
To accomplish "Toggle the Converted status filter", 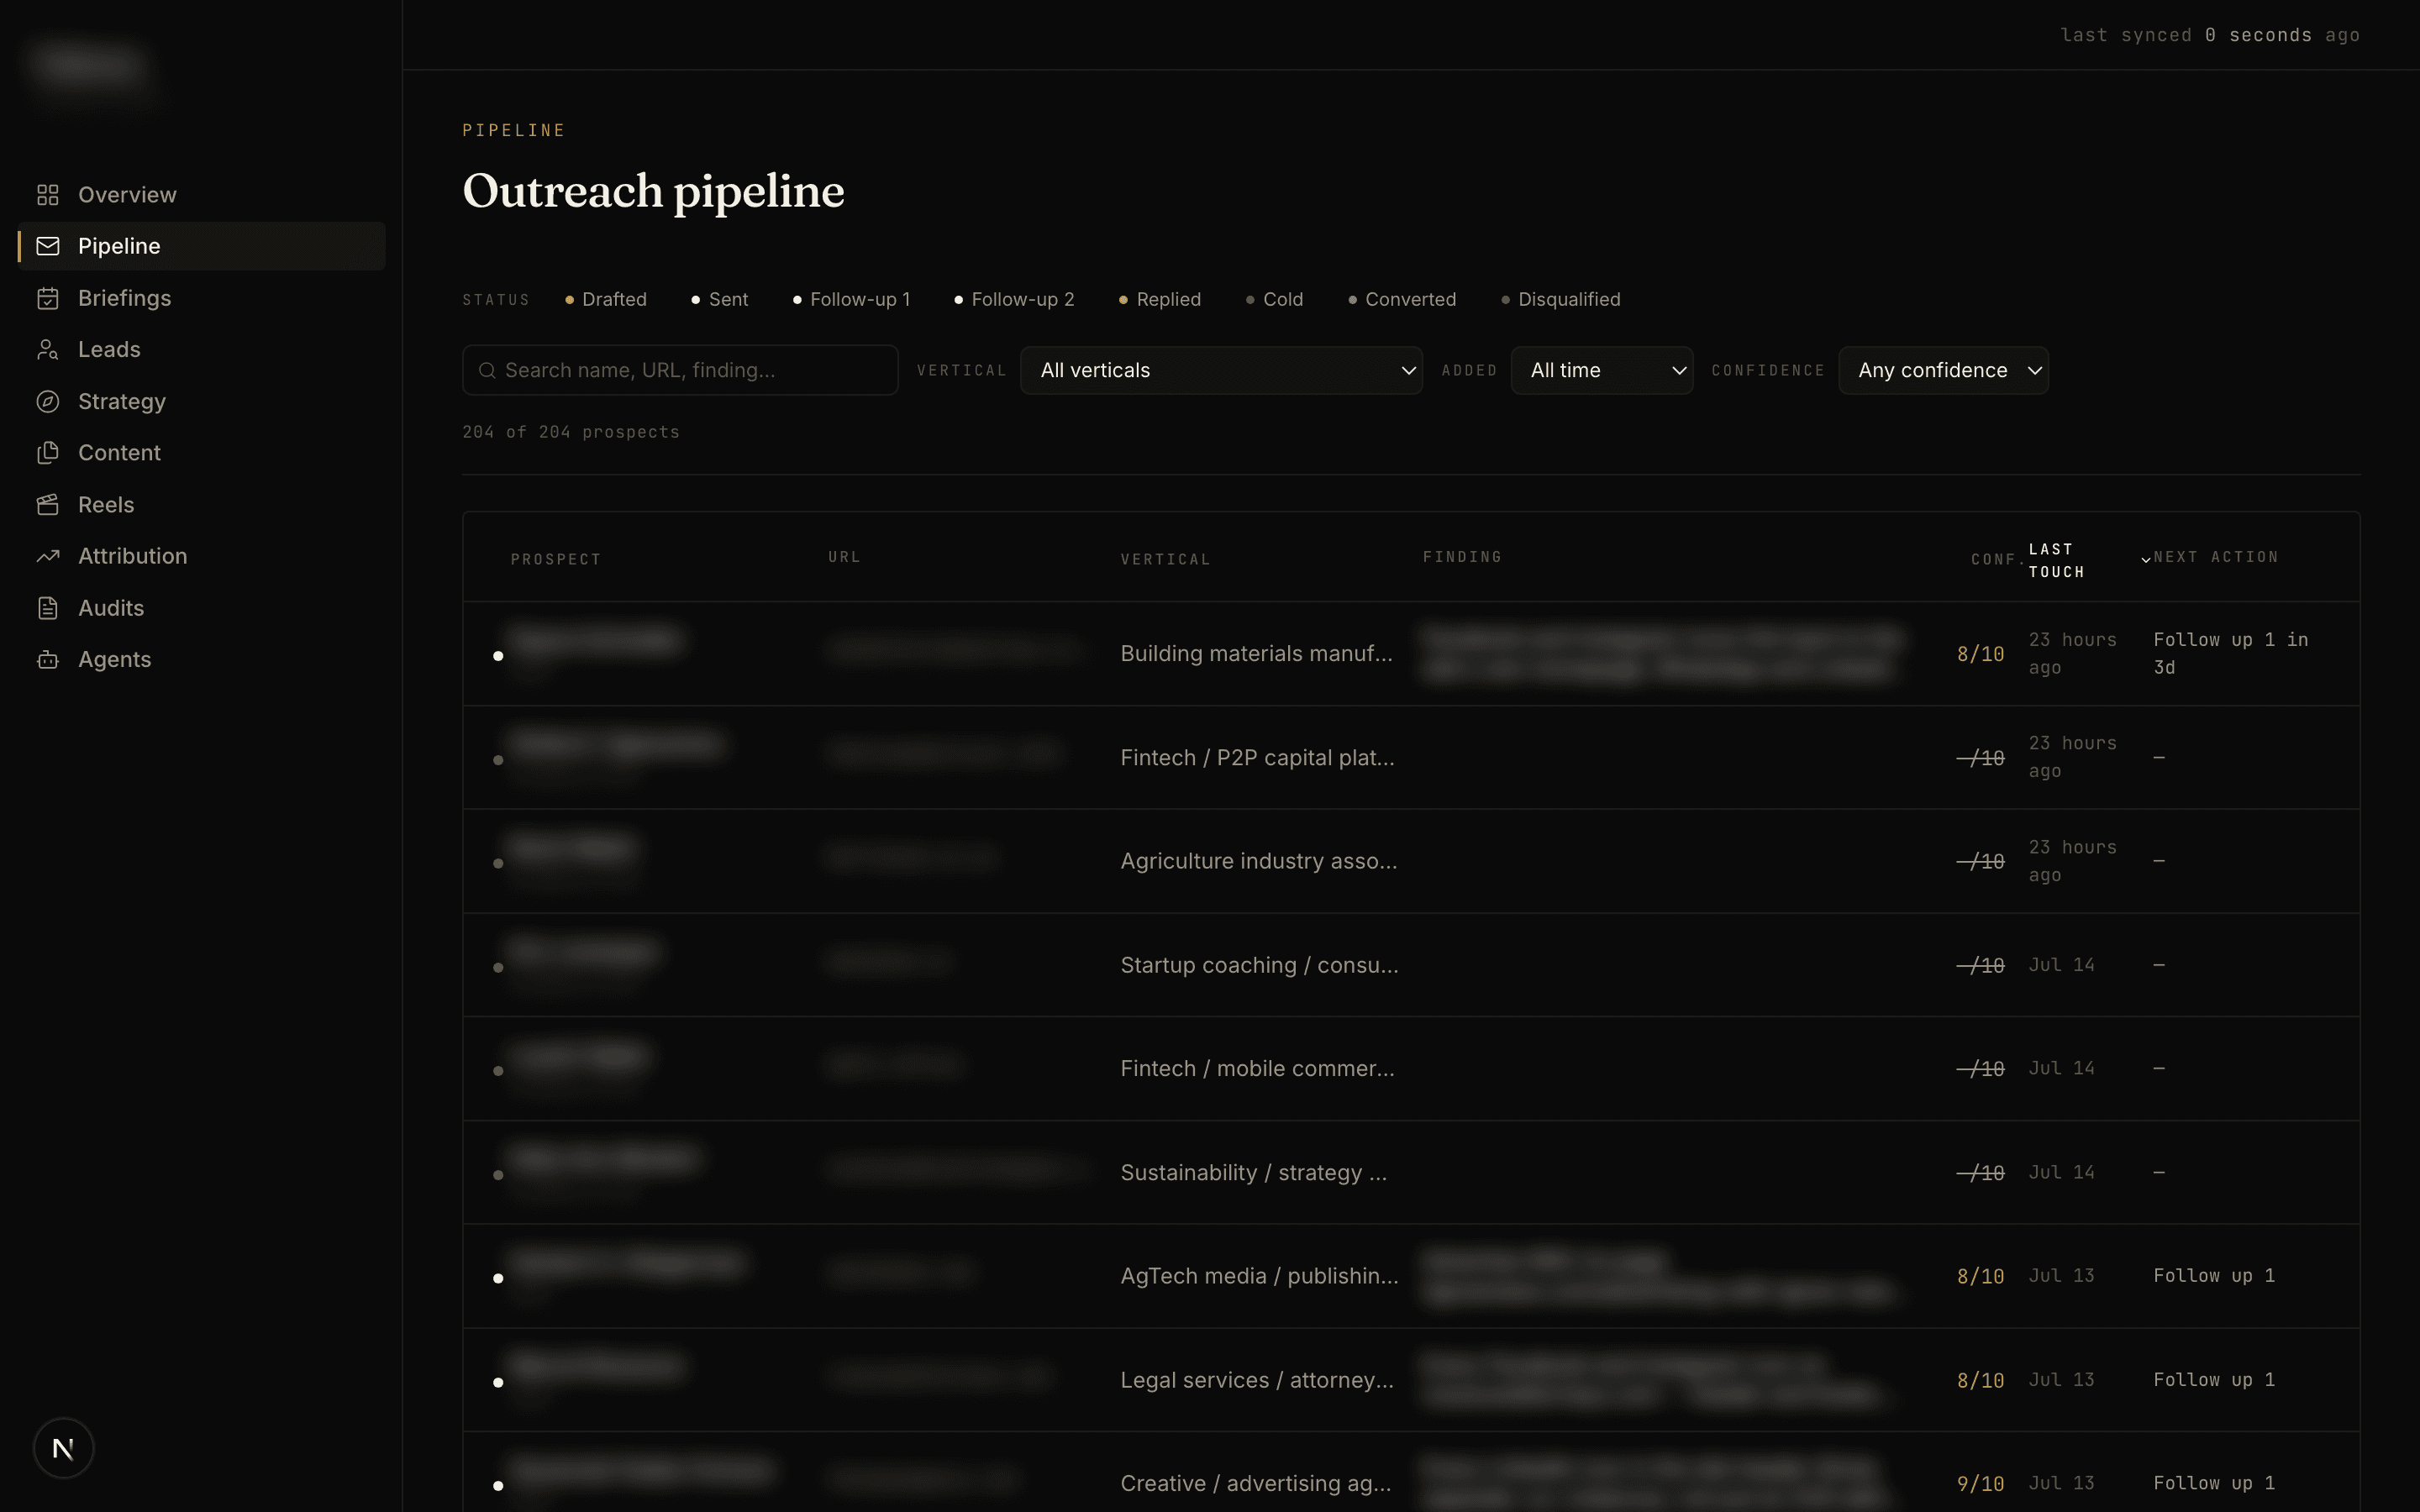I will pos(1402,299).
